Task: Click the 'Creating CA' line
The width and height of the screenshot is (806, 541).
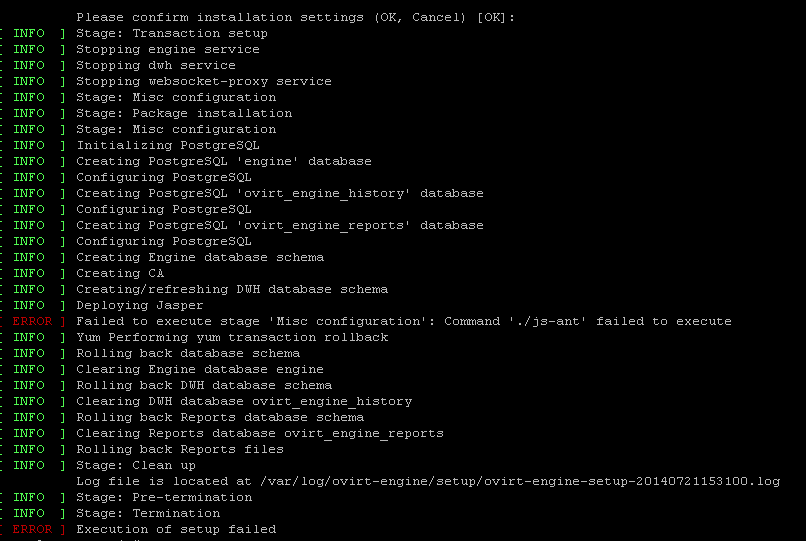Action: (120, 273)
